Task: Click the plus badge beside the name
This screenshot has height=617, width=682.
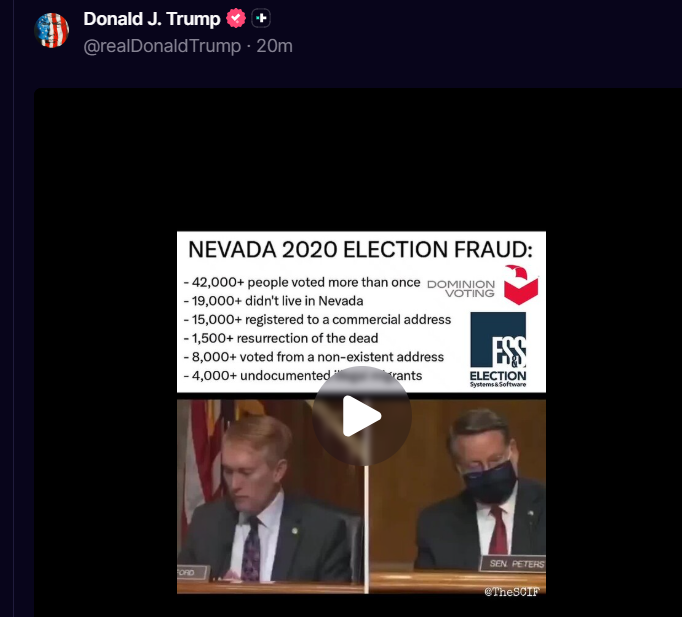Action: 261,18
